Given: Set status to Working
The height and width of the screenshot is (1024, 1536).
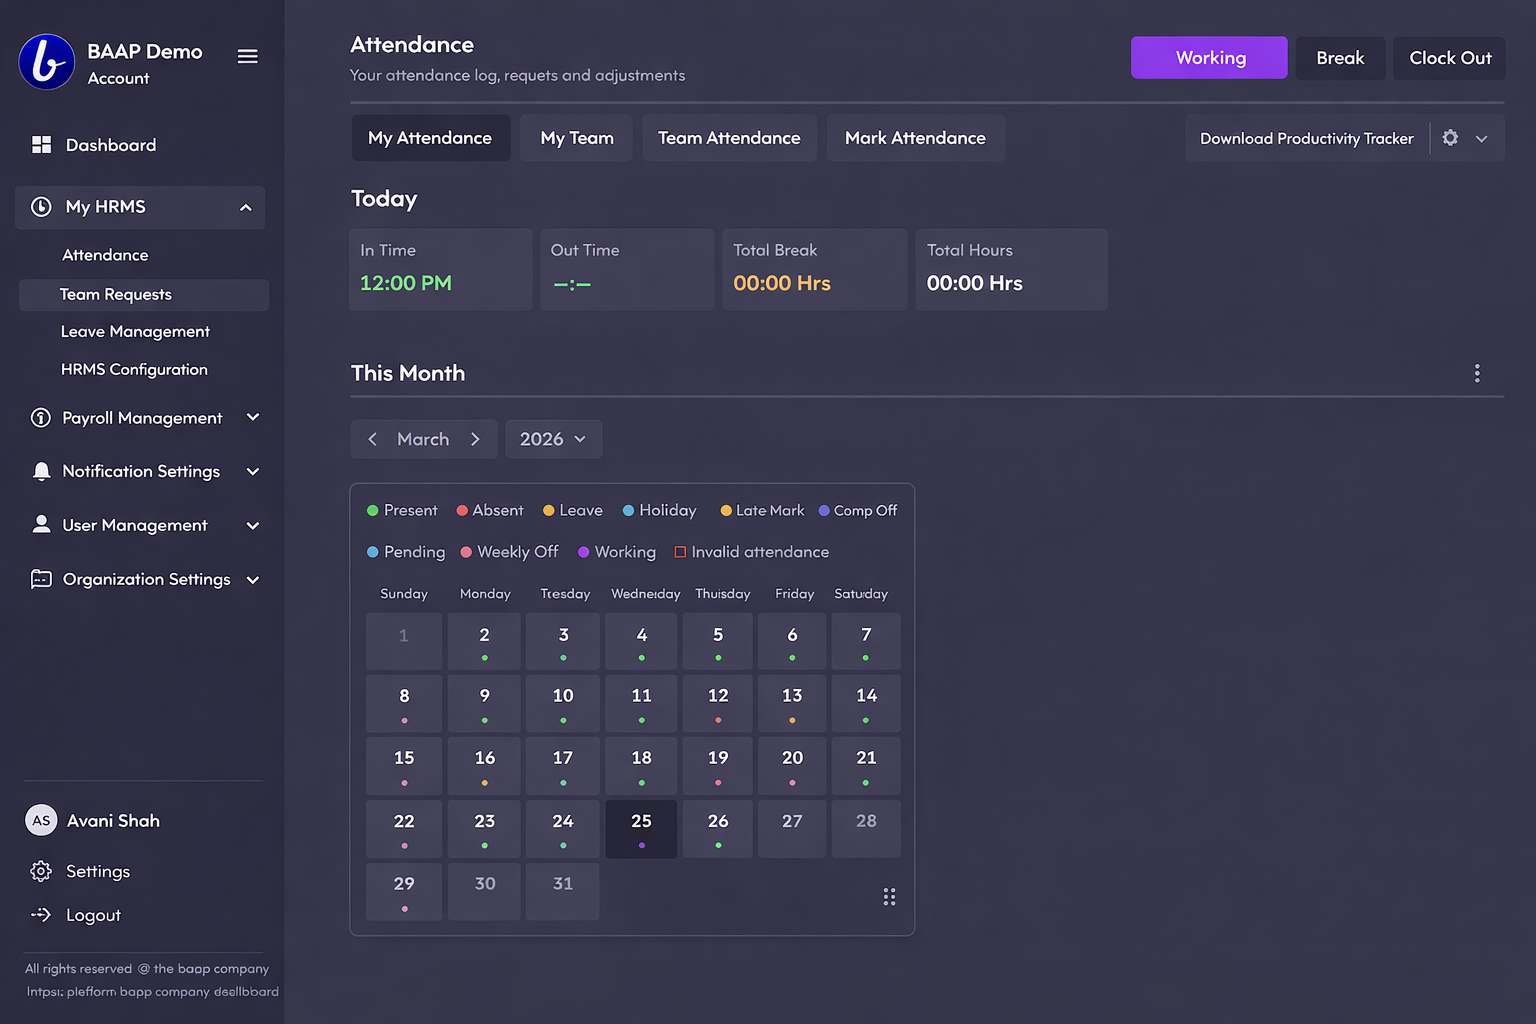Looking at the screenshot, I should point(1209,58).
